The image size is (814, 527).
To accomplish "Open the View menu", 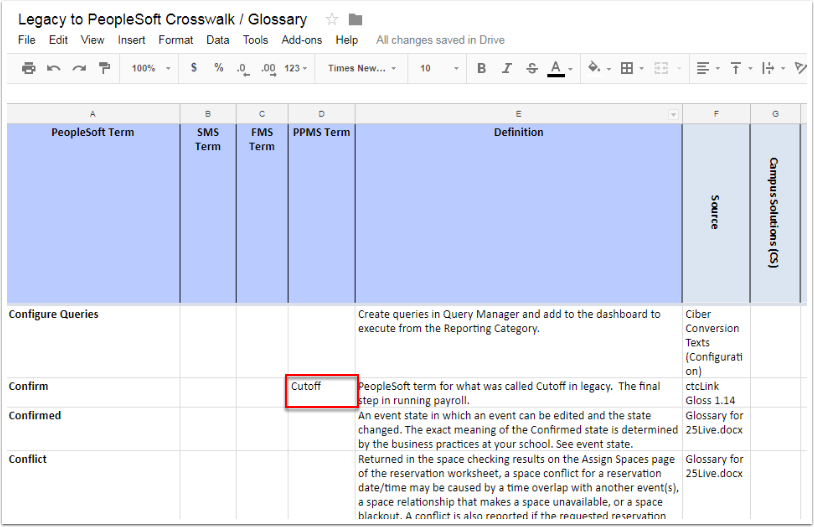I will (92, 40).
